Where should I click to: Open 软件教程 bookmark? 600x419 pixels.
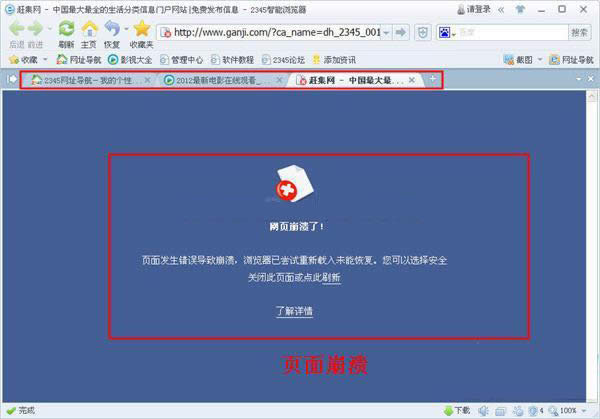pos(232,60)
